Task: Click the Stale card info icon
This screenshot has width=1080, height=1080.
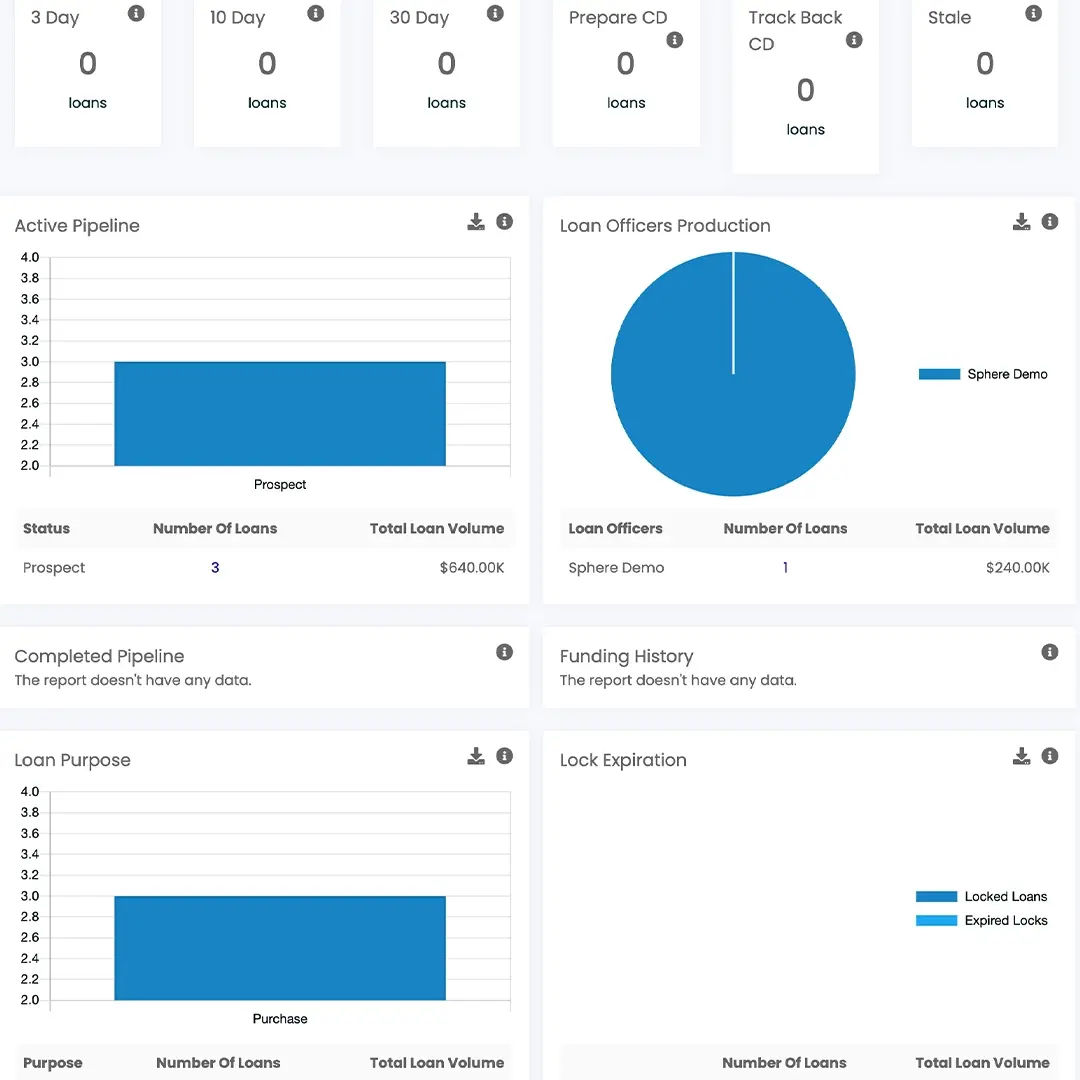Action: (x=1034, y=13)
